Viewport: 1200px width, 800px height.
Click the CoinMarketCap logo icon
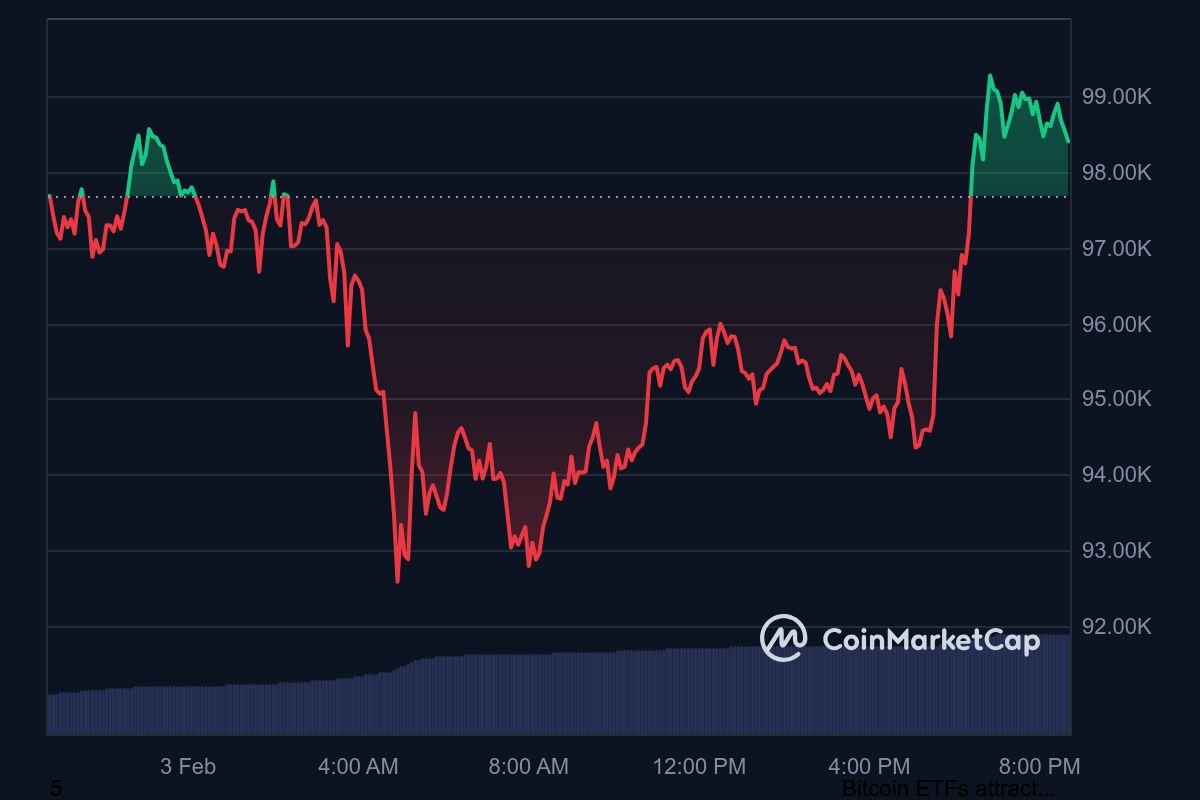pos(783,638)
